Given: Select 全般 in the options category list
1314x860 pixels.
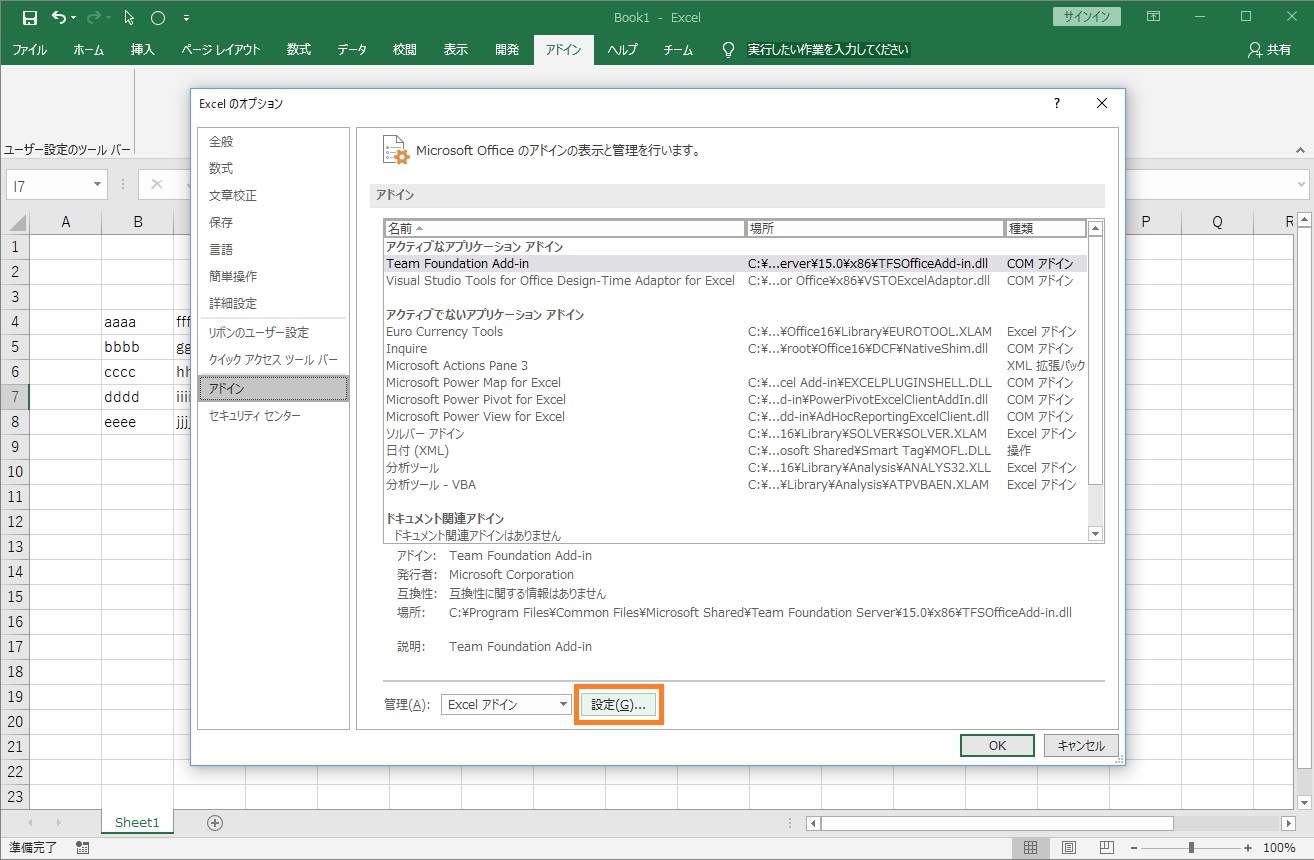Looking at the screenshot, I should pos(273,142).
